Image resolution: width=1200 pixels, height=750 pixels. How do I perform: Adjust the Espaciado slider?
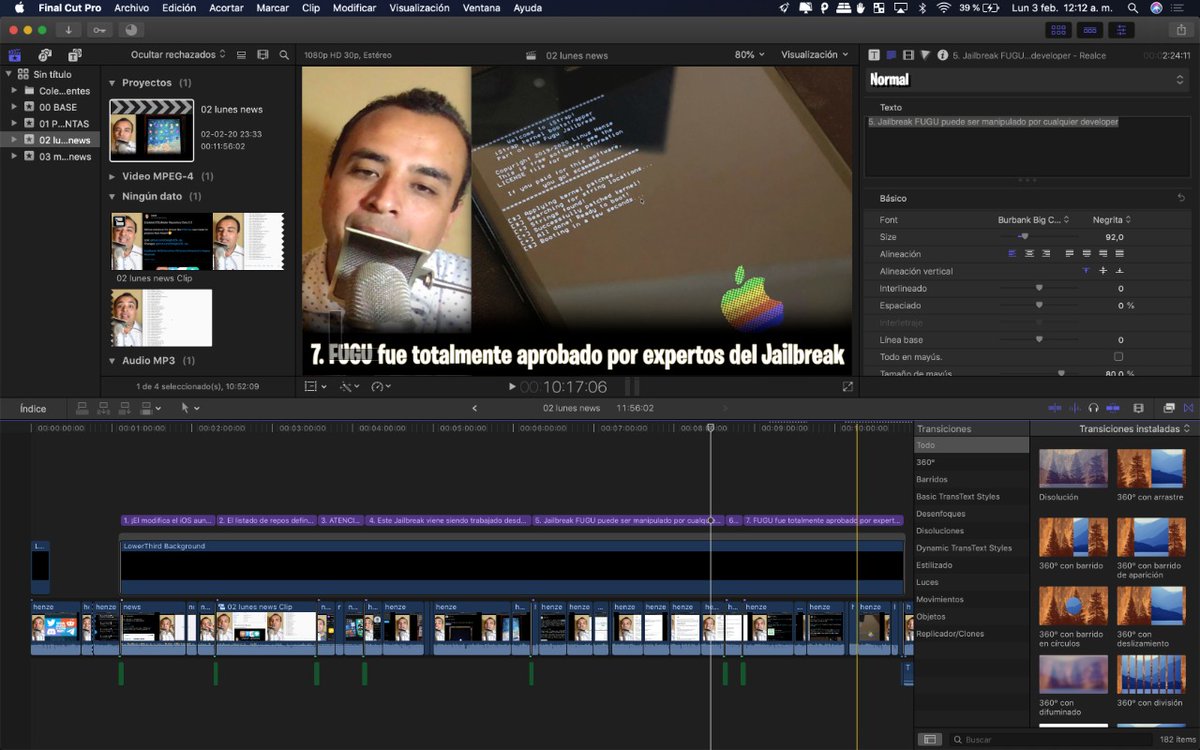tap(1039, 305)
